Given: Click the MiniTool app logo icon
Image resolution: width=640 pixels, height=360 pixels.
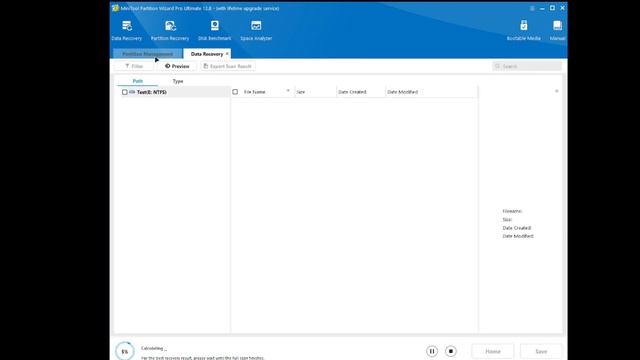Looking at the screenshot, I should pos(116,8).
